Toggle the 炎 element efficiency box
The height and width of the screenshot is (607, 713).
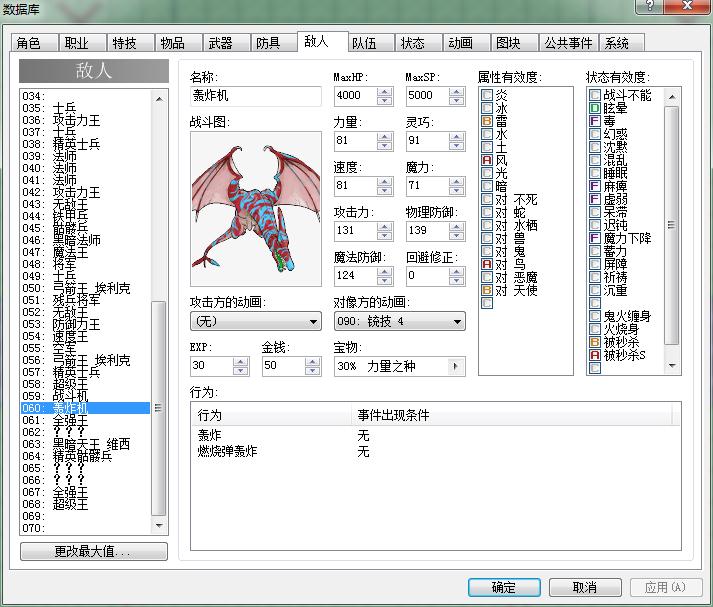click(487, 95)
